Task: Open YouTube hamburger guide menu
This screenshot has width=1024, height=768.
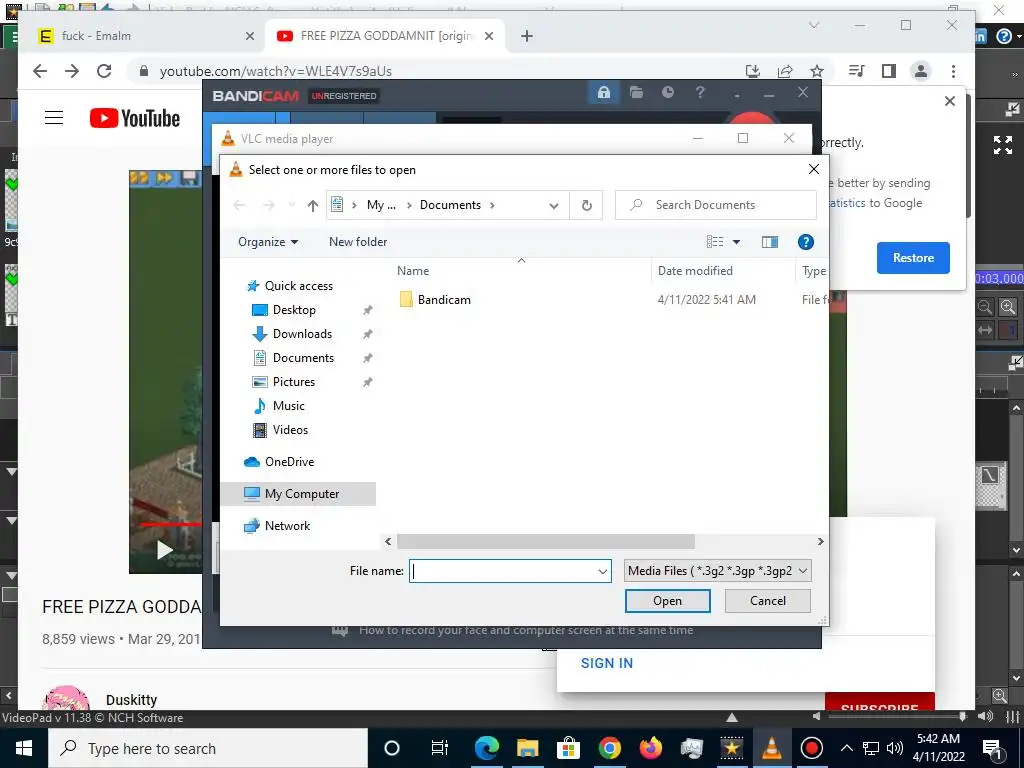Action: pos(54,118)
